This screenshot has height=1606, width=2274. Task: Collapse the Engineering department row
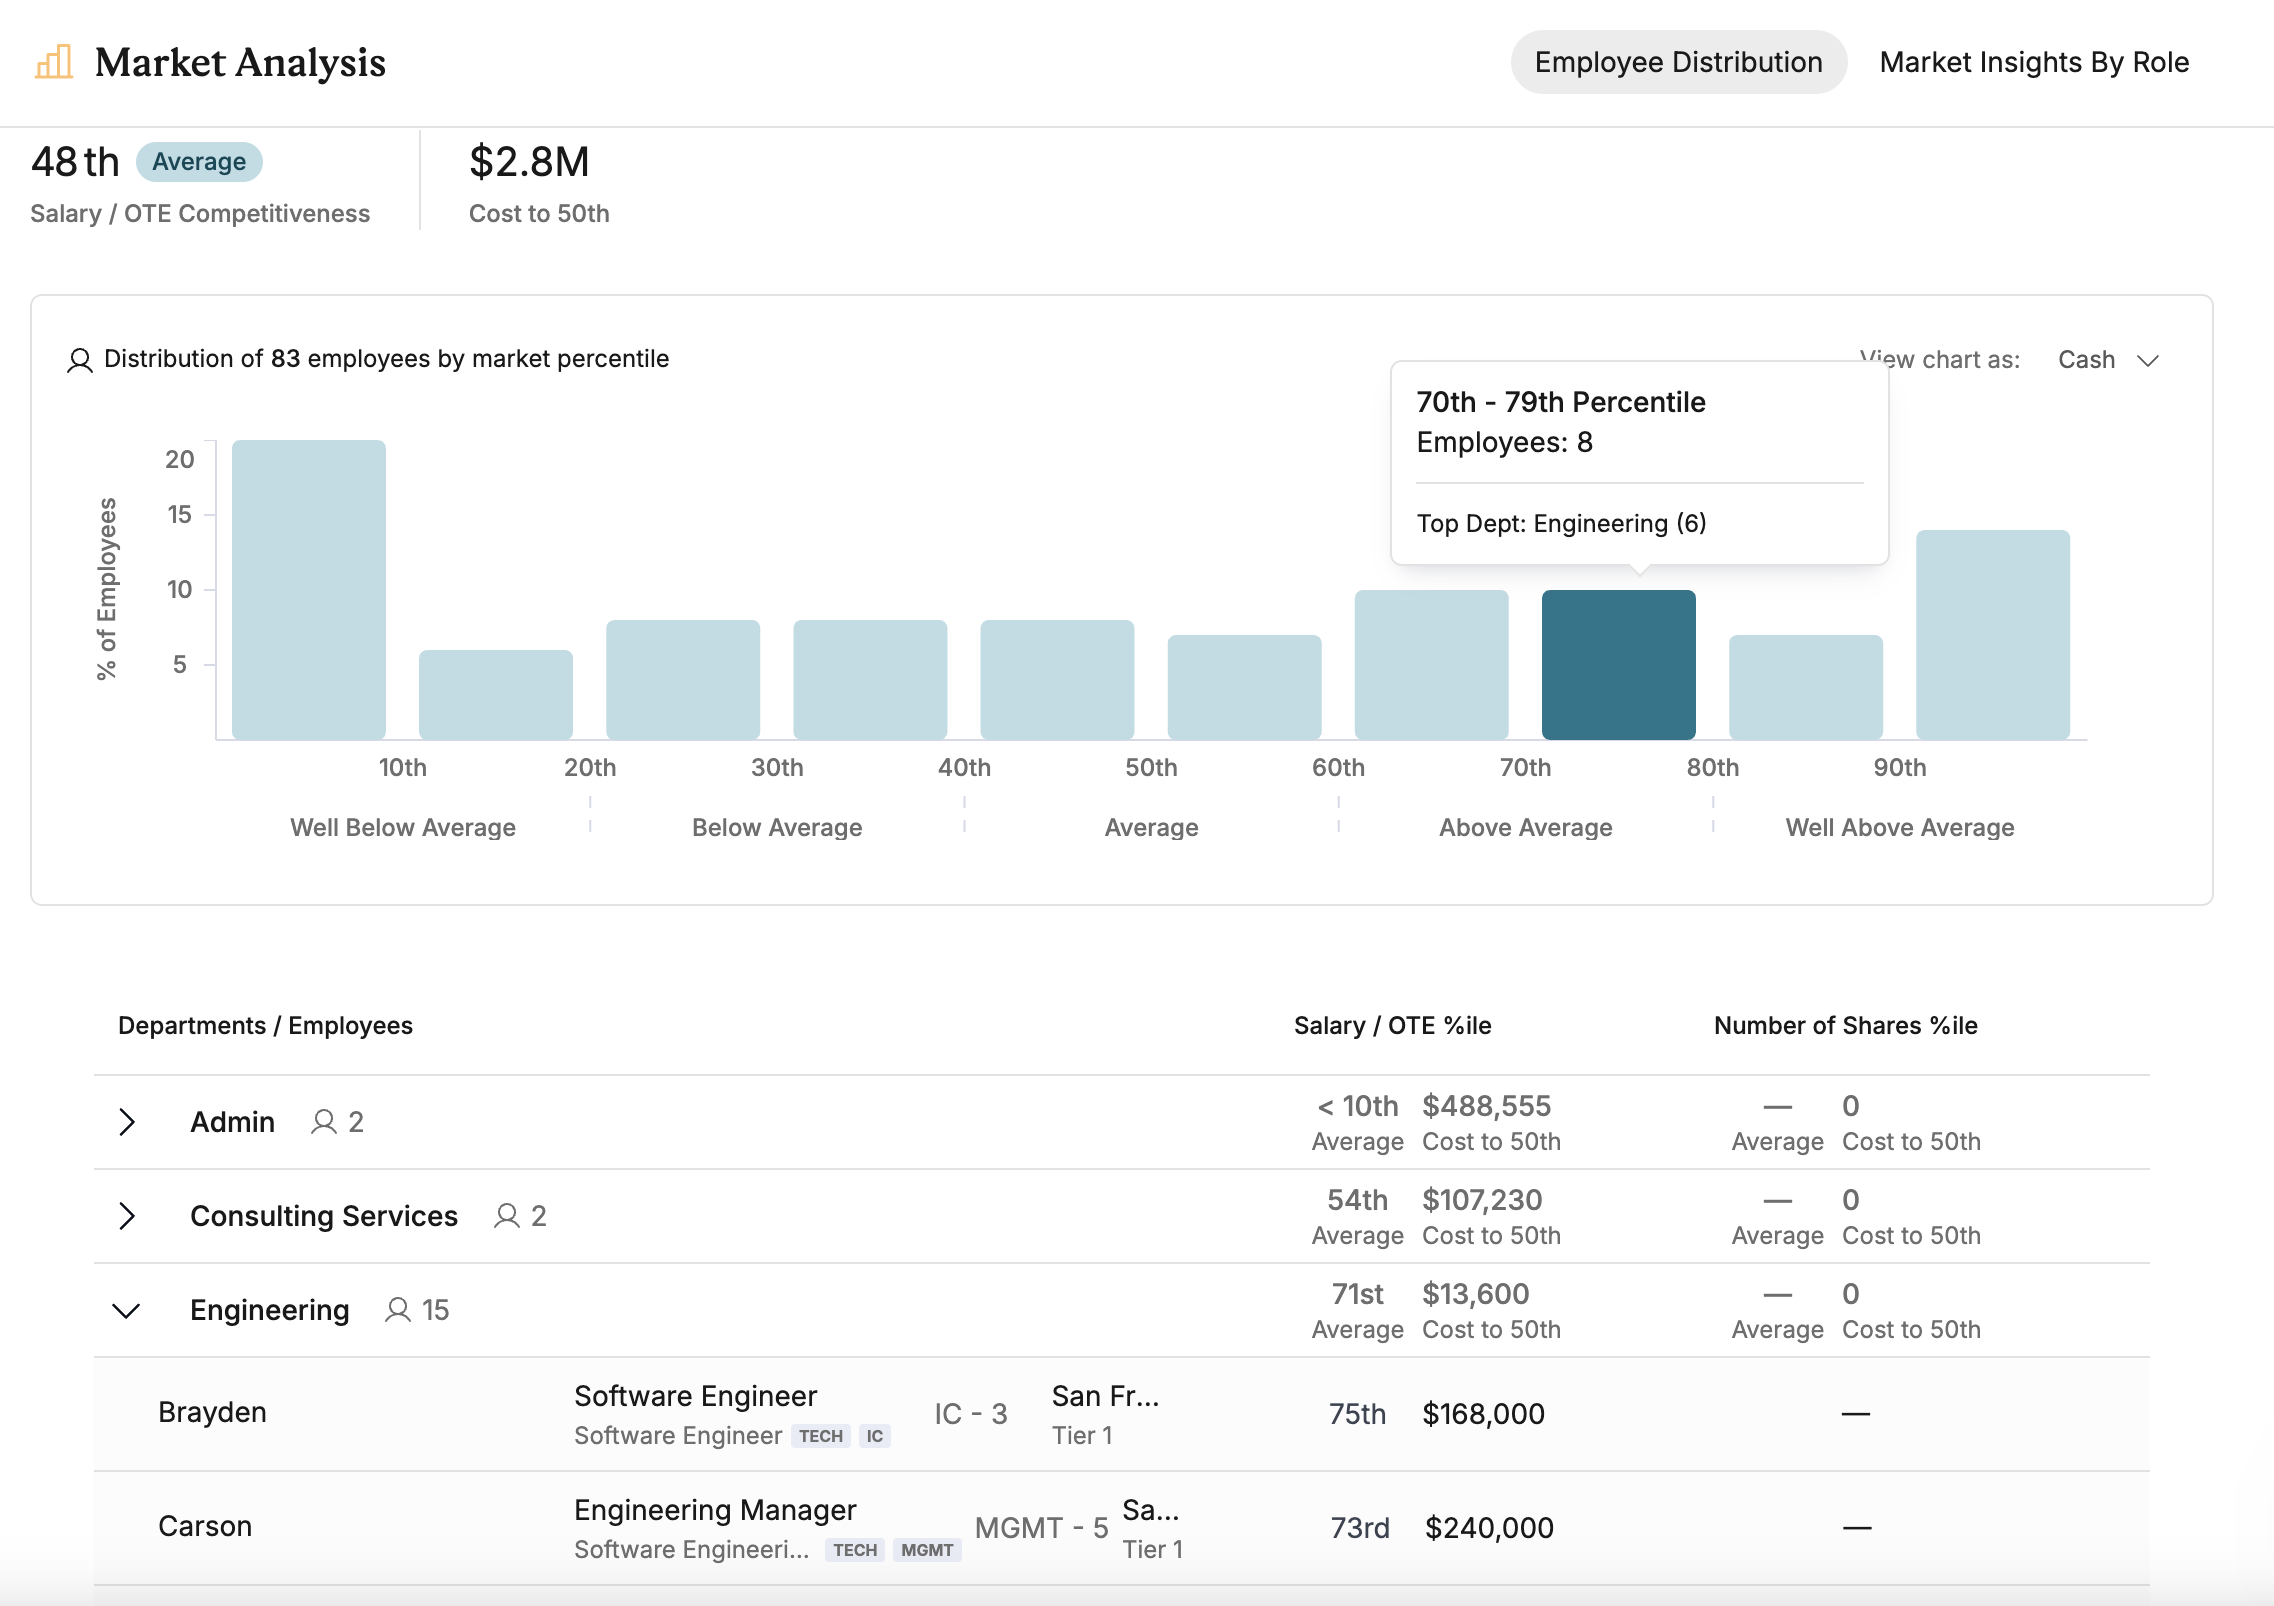127,1310
